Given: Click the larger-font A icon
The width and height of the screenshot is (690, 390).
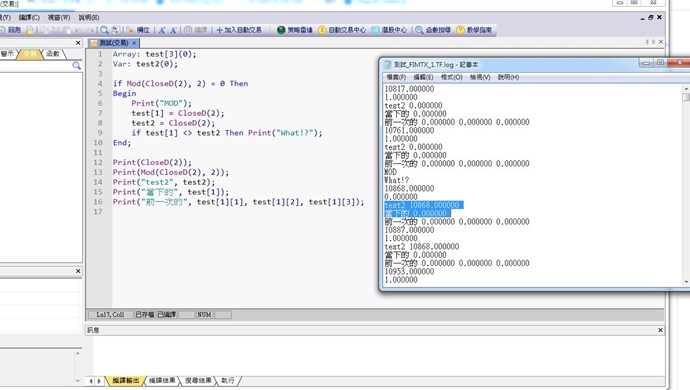Looking at the screenshot, I should [161, 30].
